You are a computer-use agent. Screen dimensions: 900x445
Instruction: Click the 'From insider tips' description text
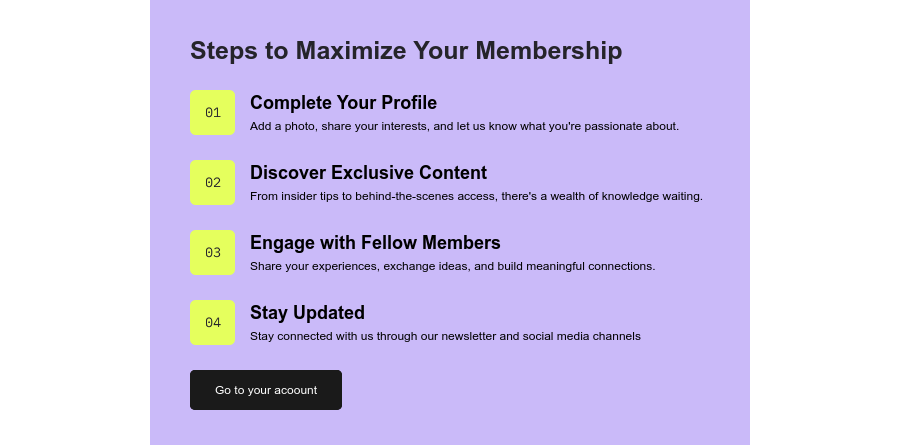click(x=476, y=196)
